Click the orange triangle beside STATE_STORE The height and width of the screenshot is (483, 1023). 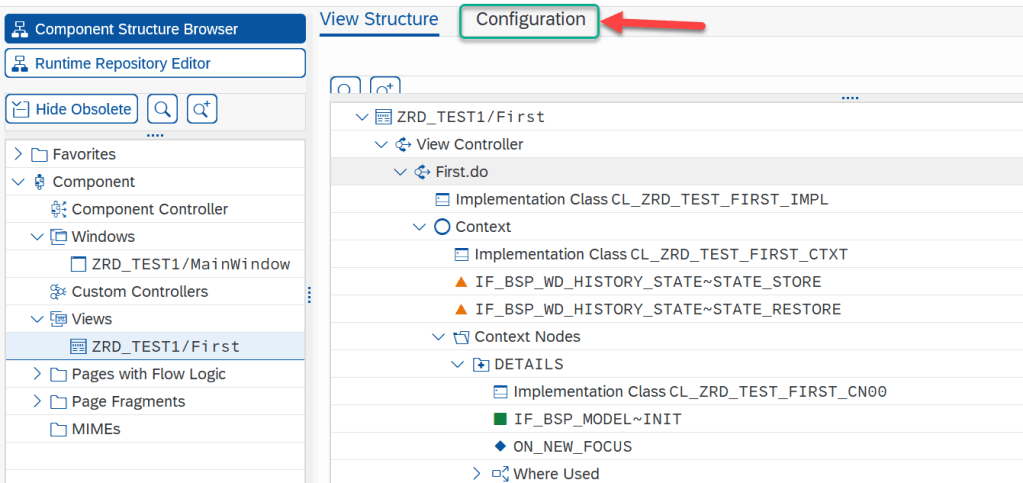pyautogui.click(x=461, y=282)
